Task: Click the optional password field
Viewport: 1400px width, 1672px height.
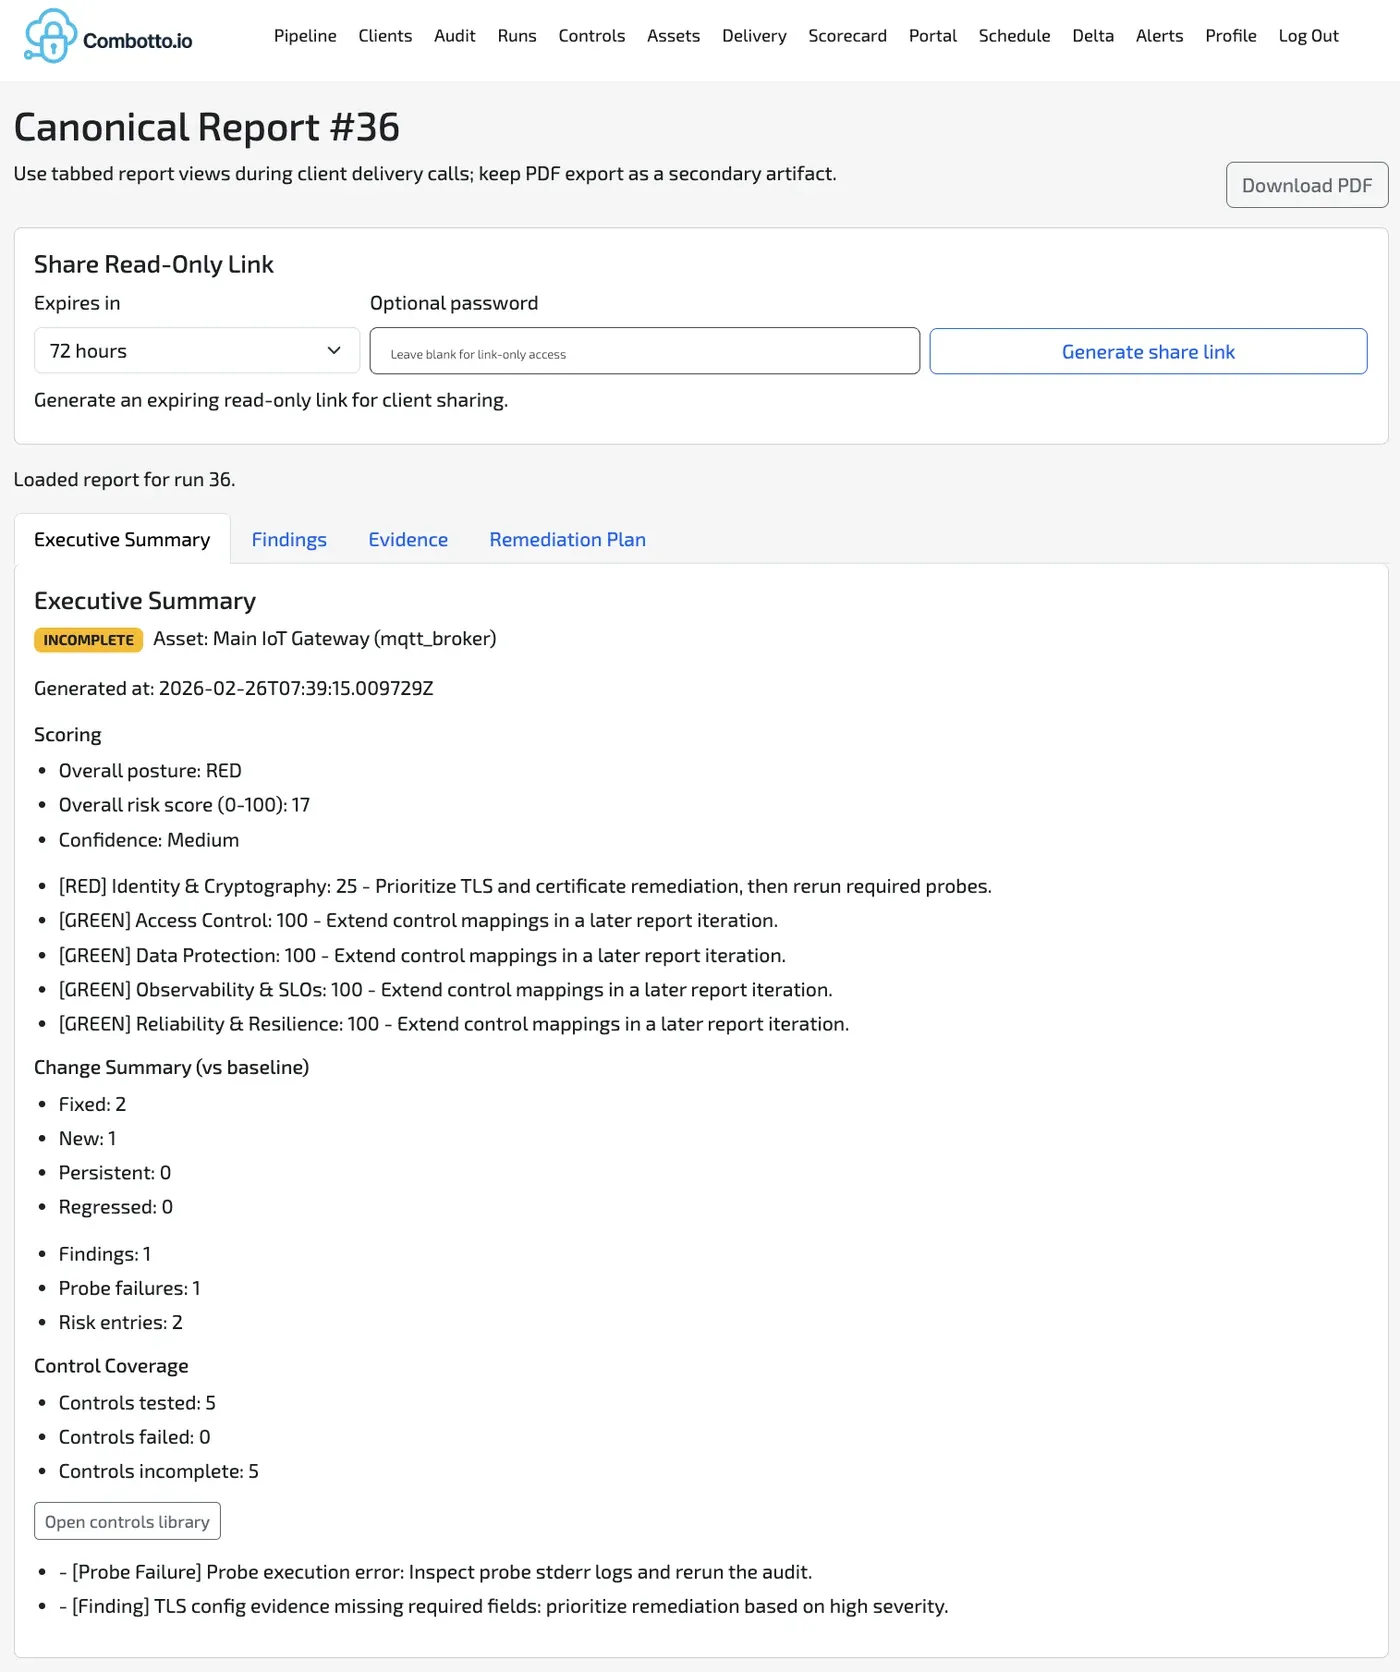Action: (x=644, y=350)
